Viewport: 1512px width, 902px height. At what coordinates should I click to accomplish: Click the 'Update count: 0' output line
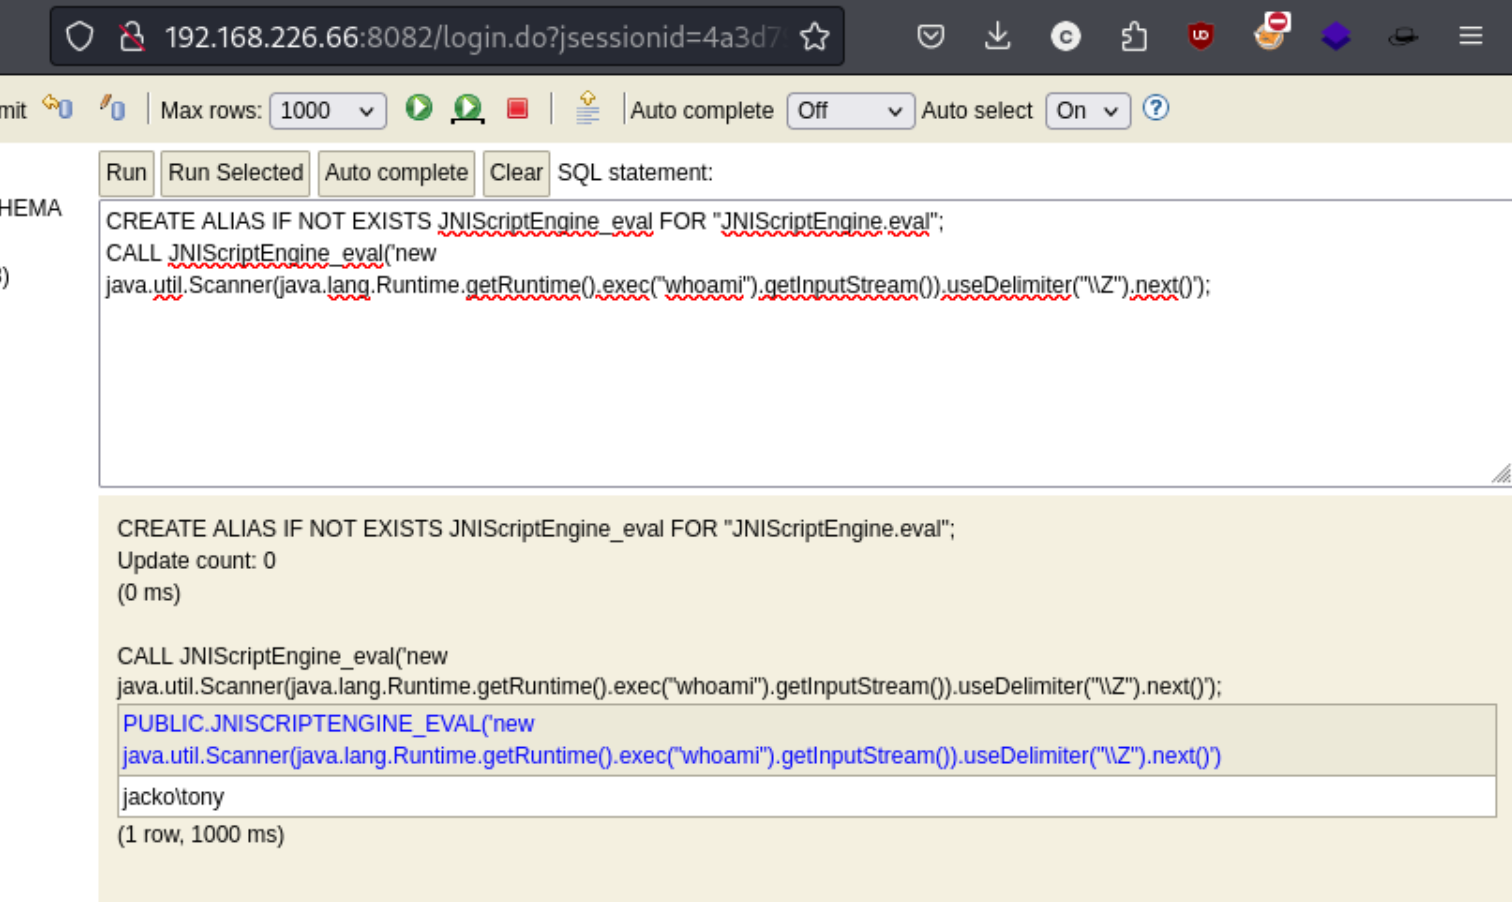(196, 560)
